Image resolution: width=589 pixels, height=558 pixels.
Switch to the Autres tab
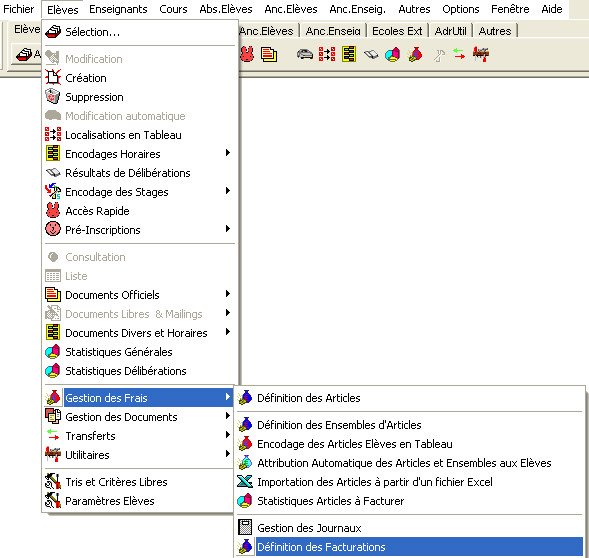tap(495, 31)
